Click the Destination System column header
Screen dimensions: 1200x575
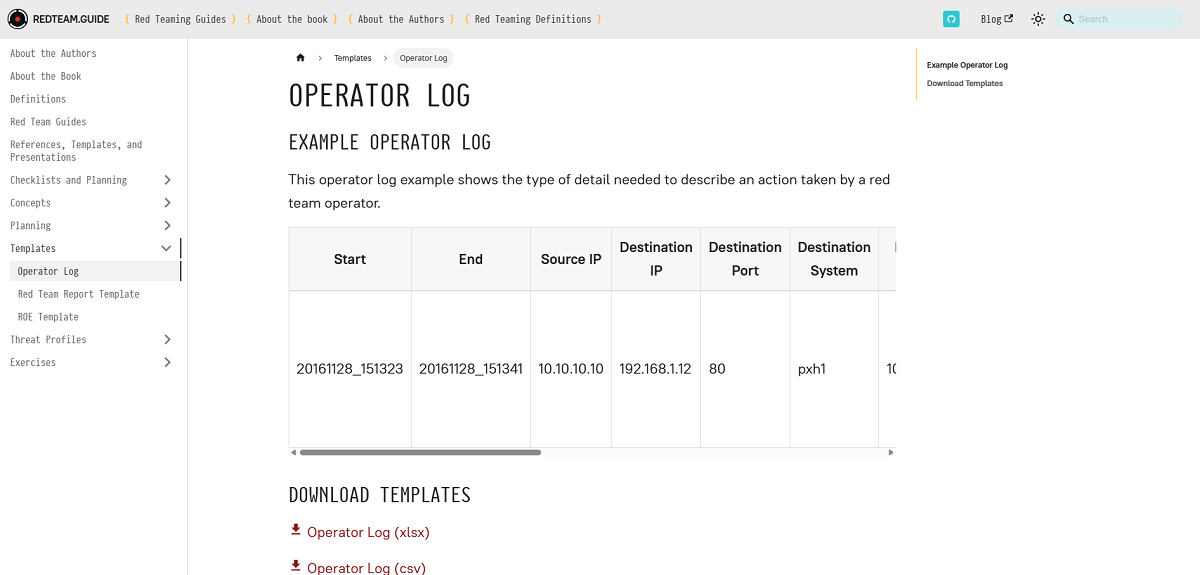834,259
